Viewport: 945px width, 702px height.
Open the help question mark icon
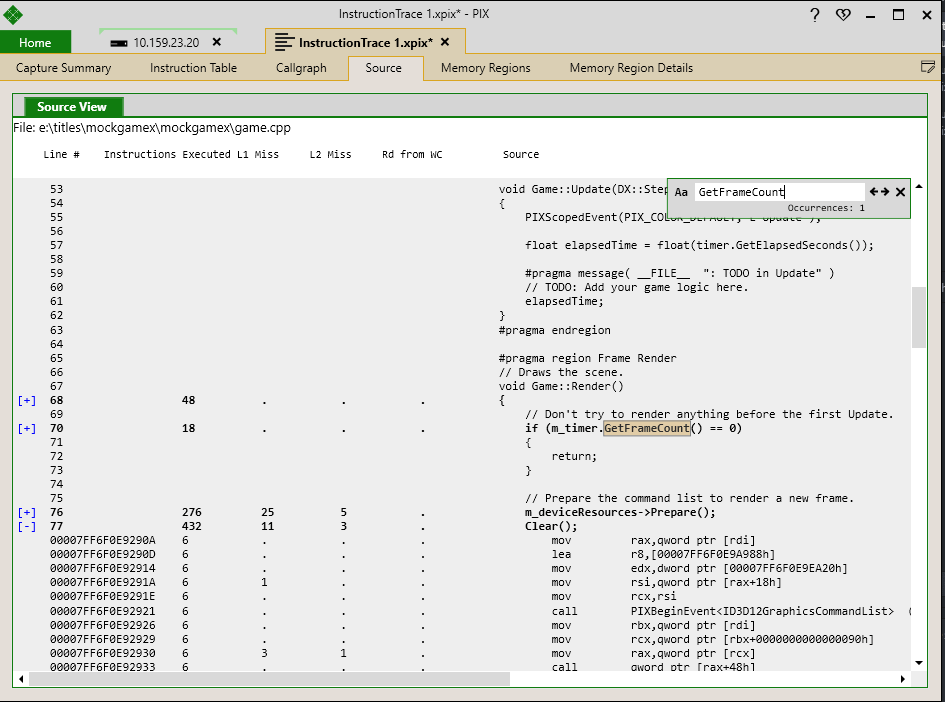(x=815, y=14)
